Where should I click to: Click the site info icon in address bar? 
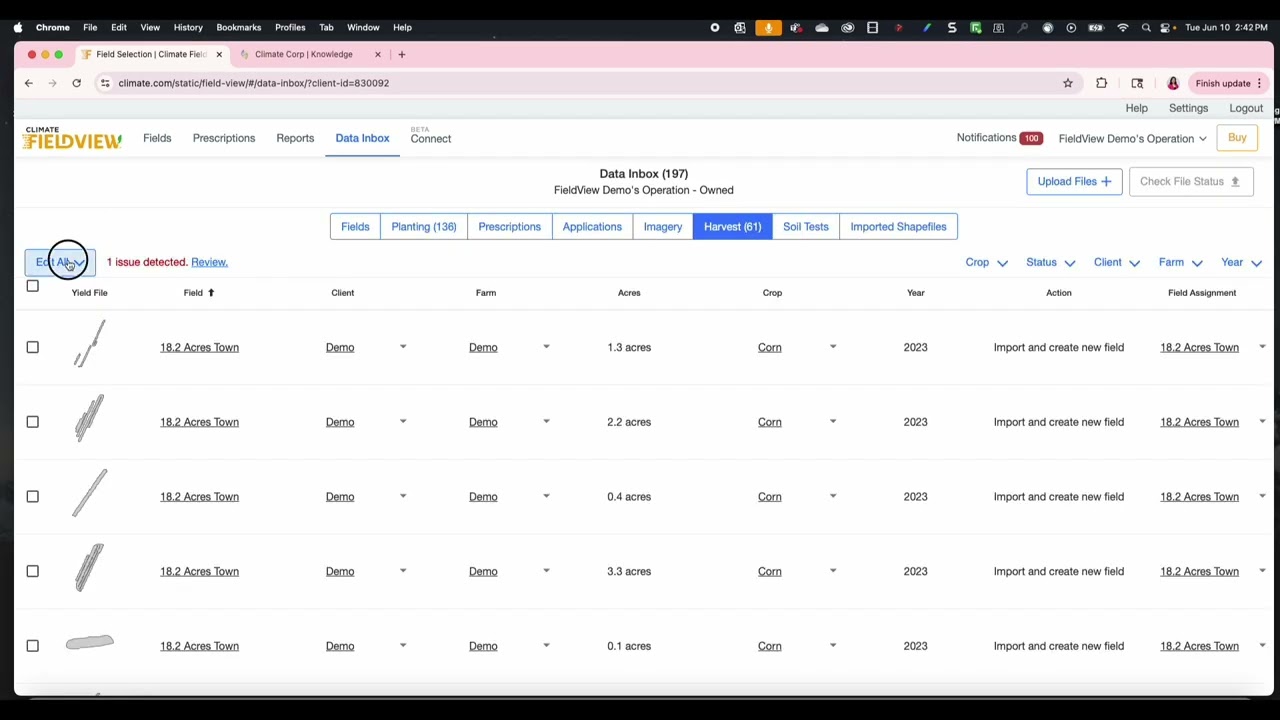click(x=104, y=83)
